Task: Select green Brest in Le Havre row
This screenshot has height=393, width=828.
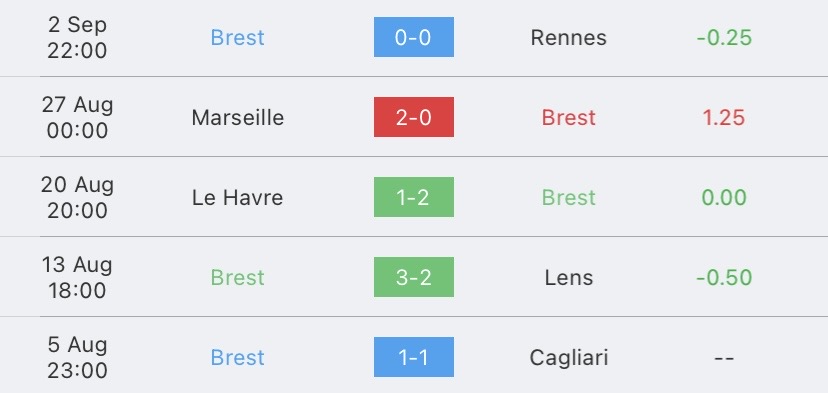Action: click(x=569, y=198)
